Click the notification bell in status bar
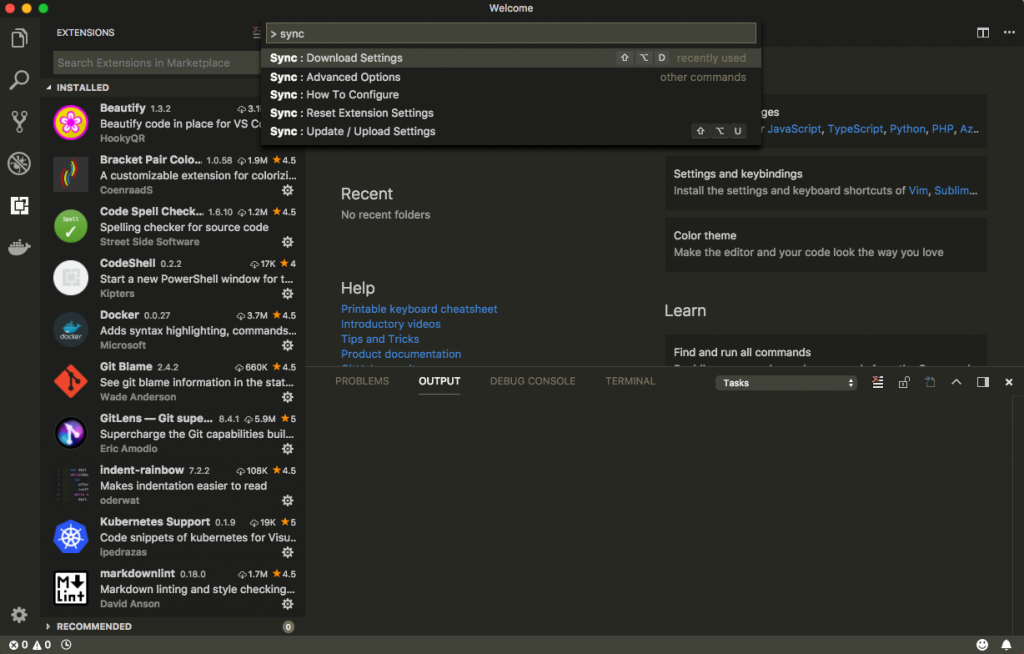This screenshot has width=1024, height=654. [1007, 644]
